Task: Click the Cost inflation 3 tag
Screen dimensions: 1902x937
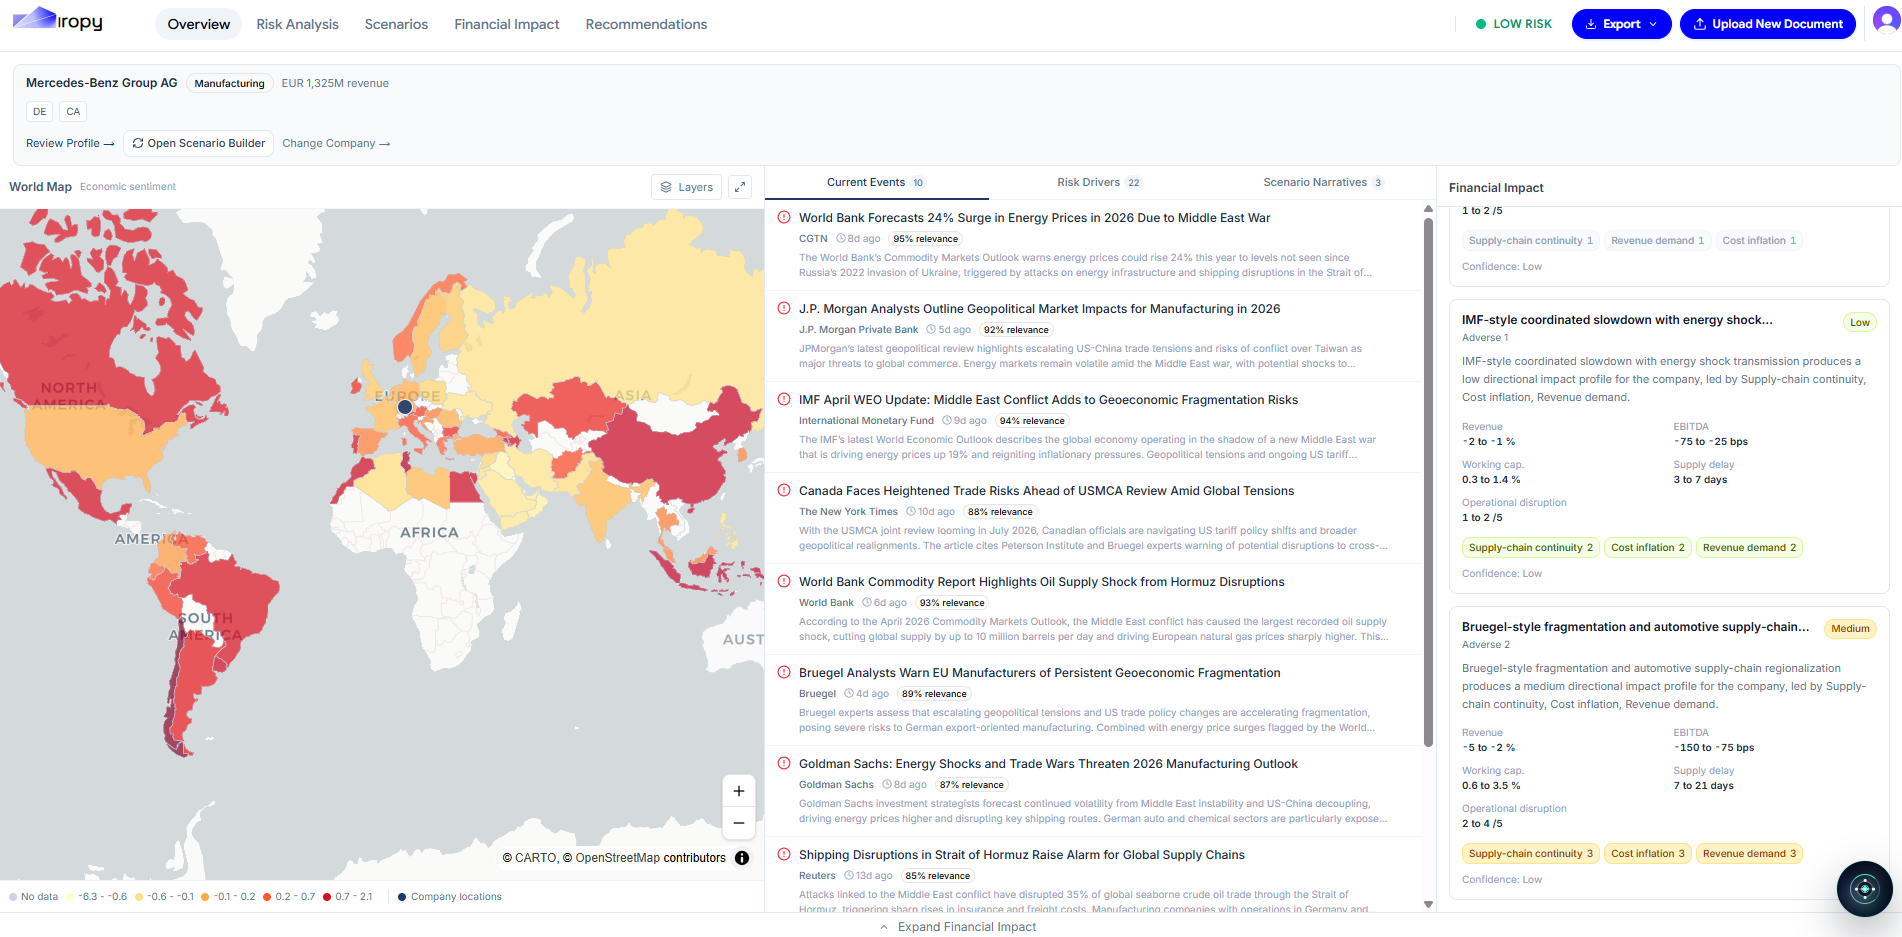Action: [1647, 853]
